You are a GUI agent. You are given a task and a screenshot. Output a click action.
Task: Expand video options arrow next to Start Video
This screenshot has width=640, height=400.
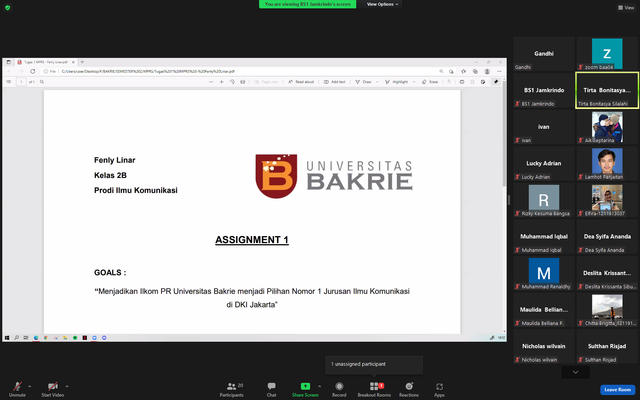[x=67, y=386]
